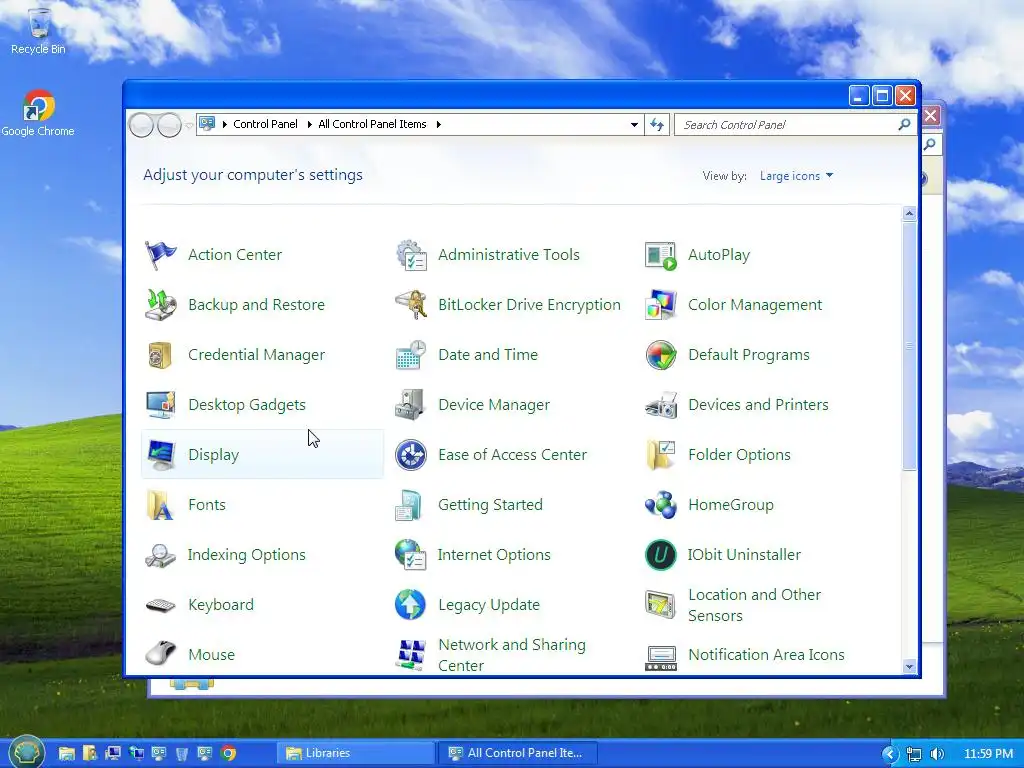The image size is (1024, 768).
Task: Open Legacy Update icon
Action: tap(411, 605)
